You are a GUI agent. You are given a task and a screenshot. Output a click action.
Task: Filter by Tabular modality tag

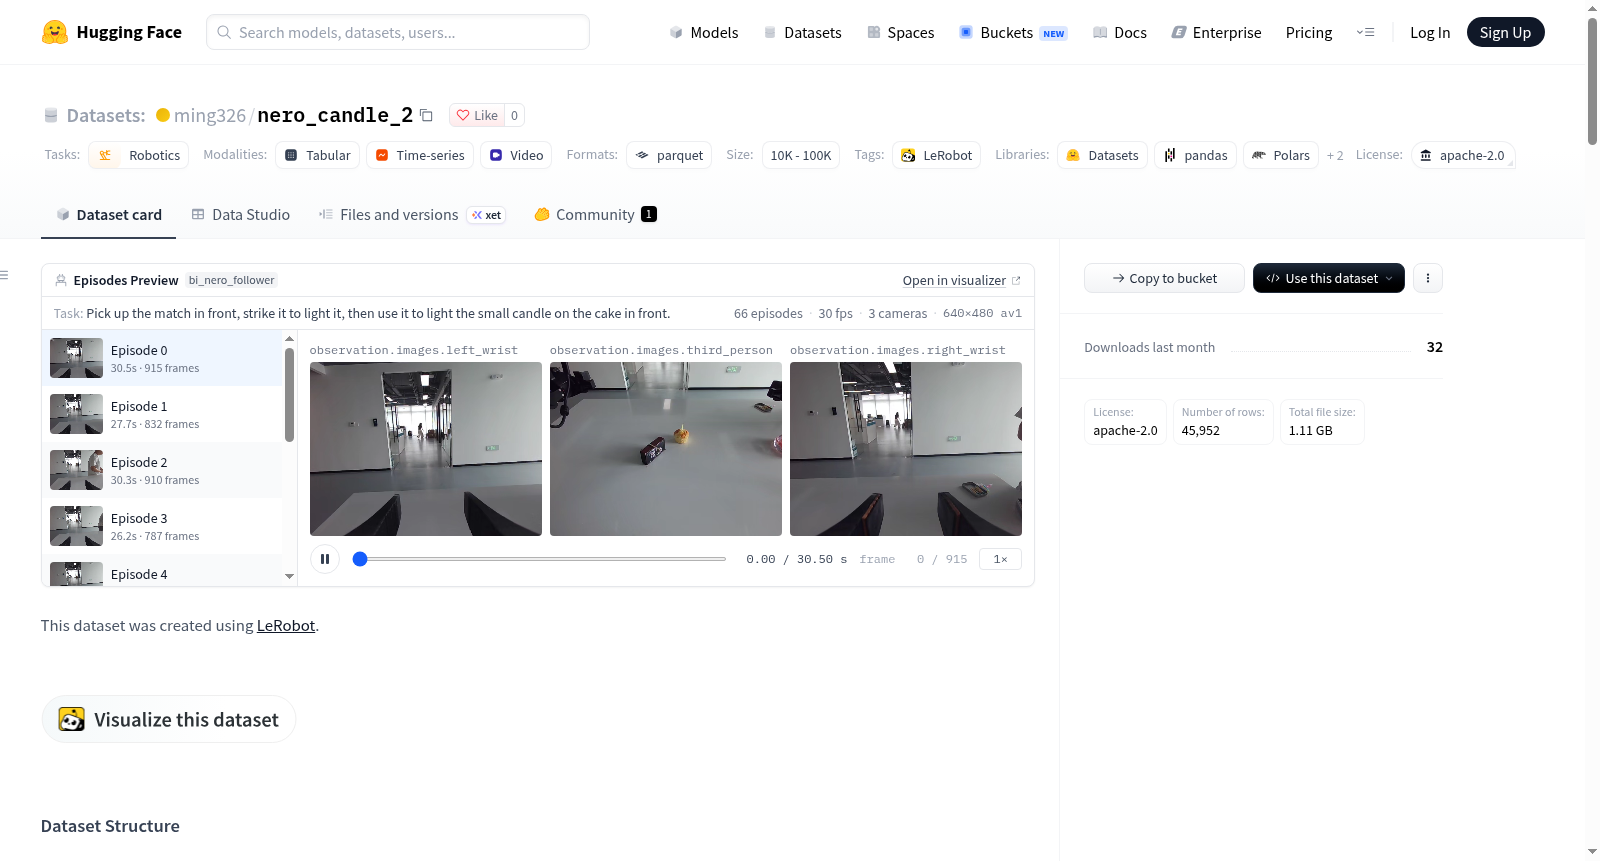[318, 155]
